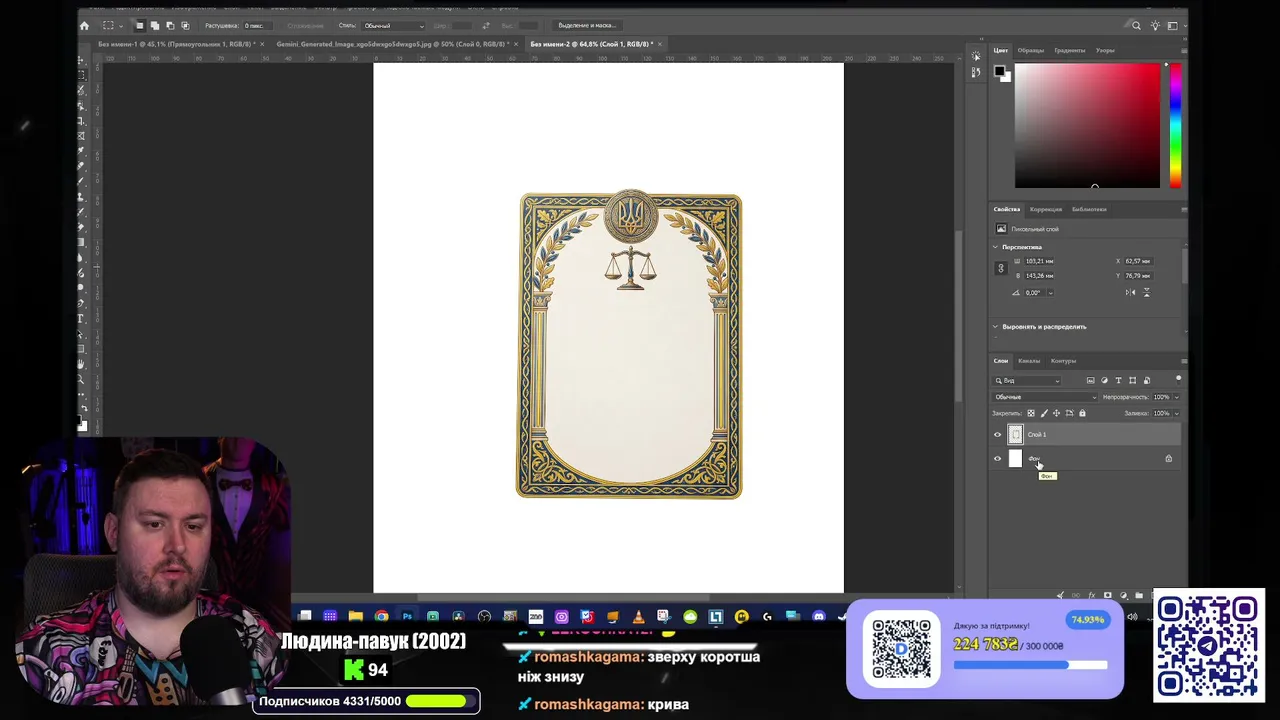
Task: Click the Выделение и маска button
Action: 587,25
